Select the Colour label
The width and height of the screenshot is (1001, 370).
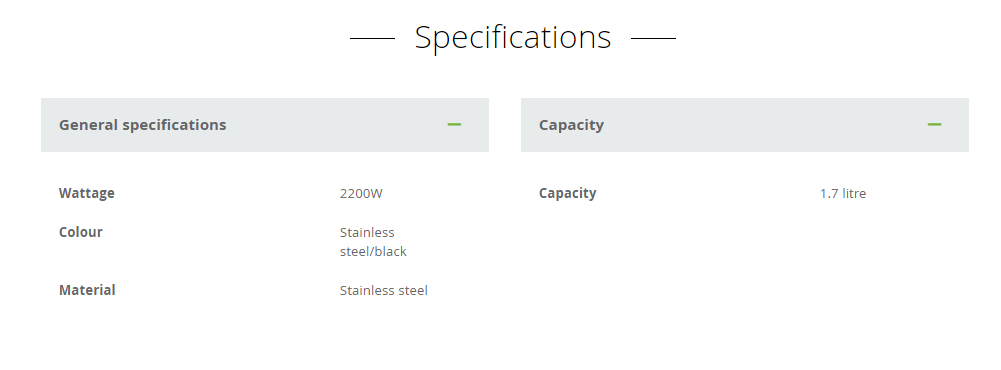coord(80,232)
